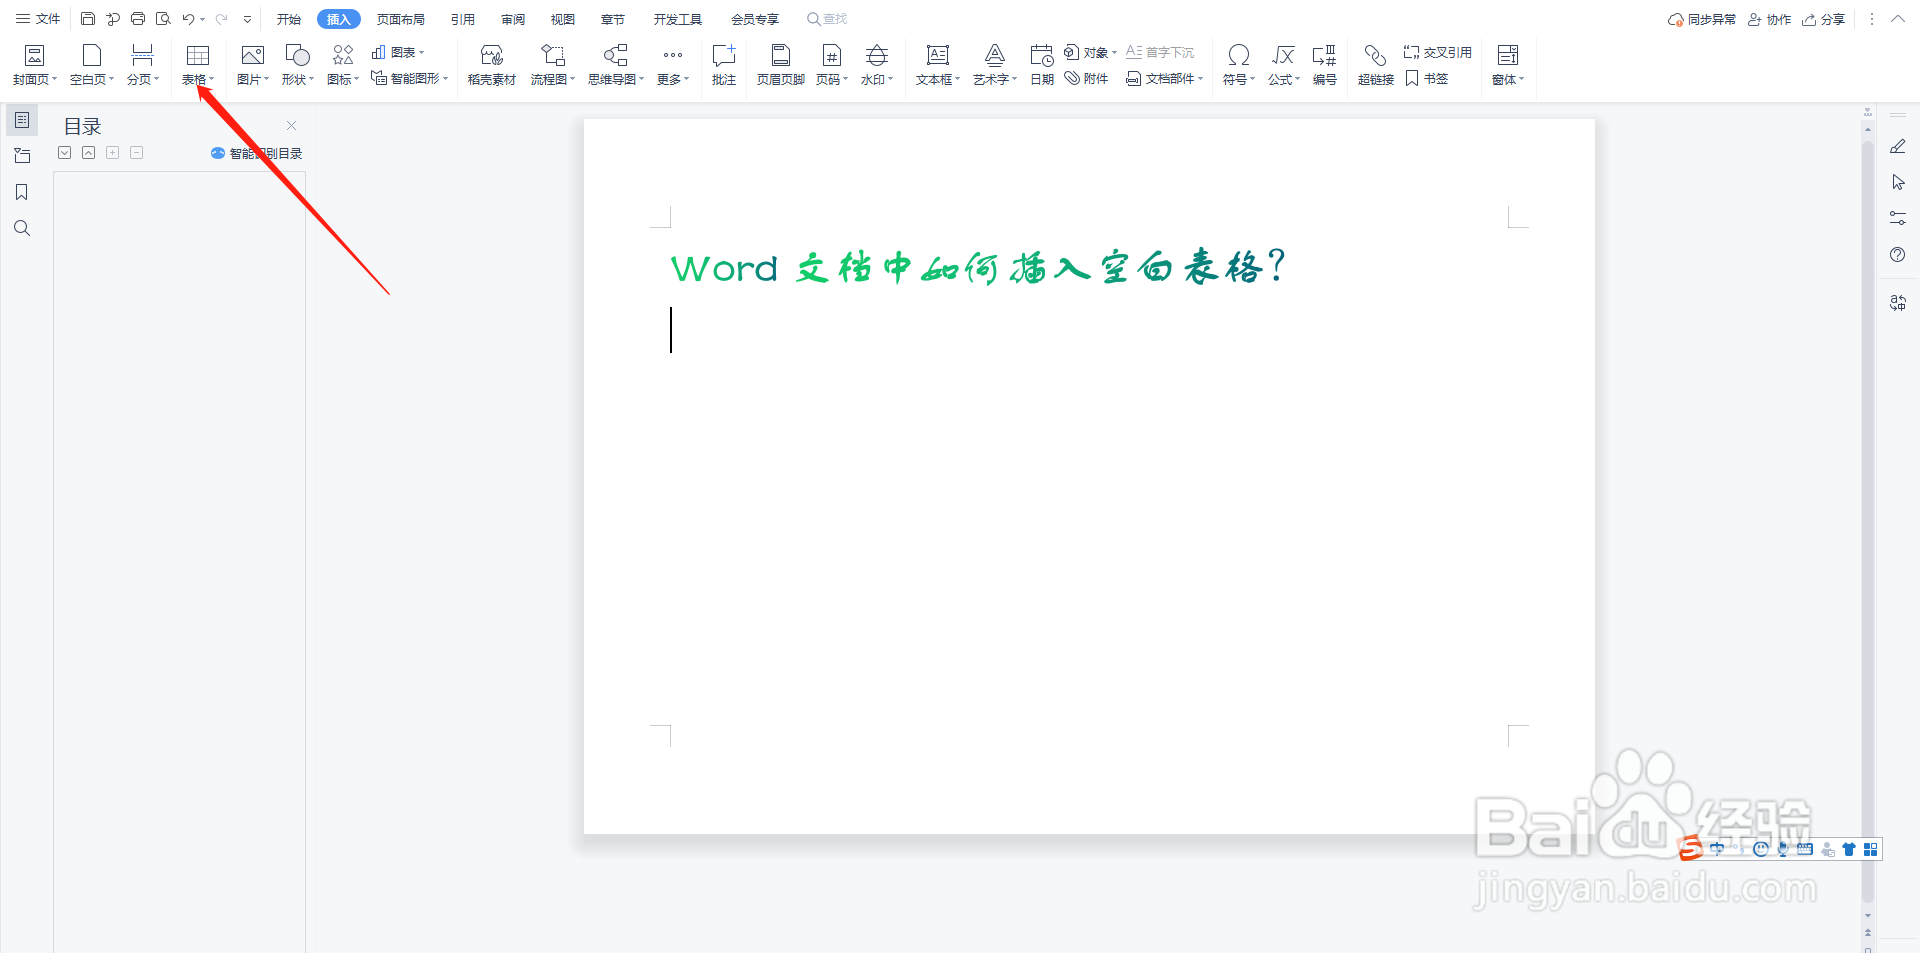Click the 交叉引用 cross-reference button
1920x953 pixels.
tap(1437, 52)
